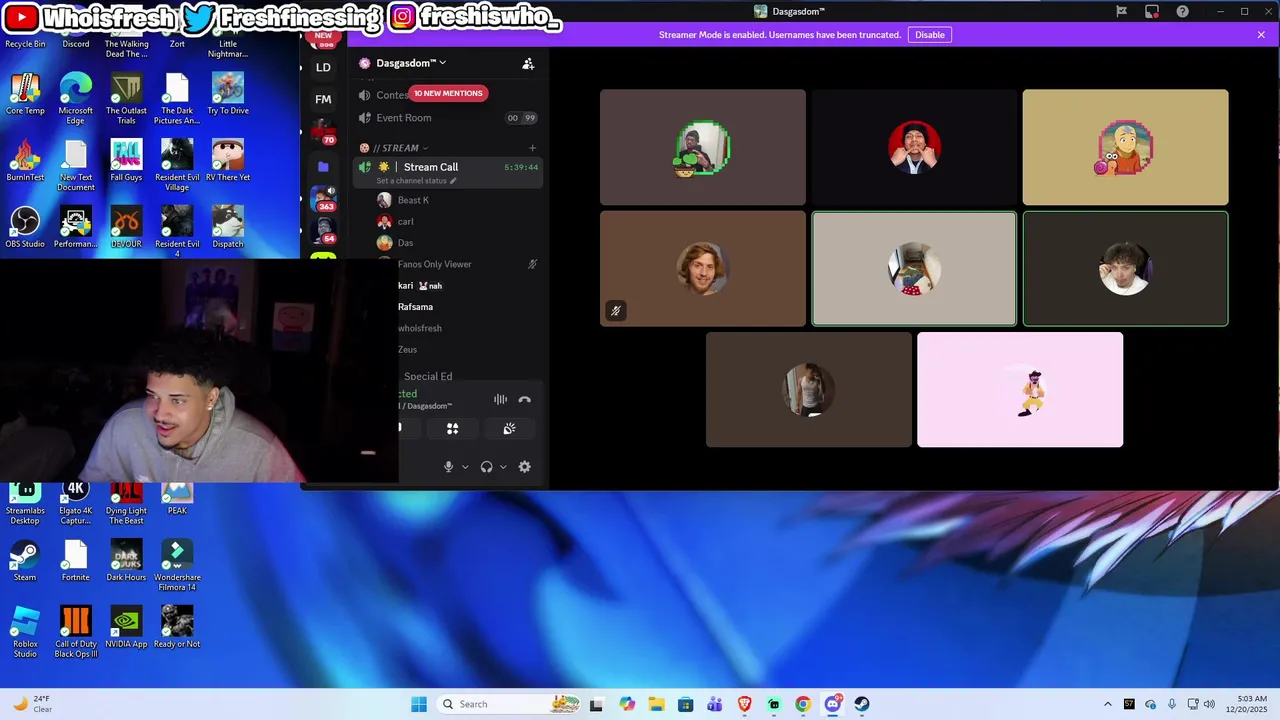This screenshot has height=720, width=1280.
Task: Open headphone output options chevron
Action: click(x=503, y=467)
